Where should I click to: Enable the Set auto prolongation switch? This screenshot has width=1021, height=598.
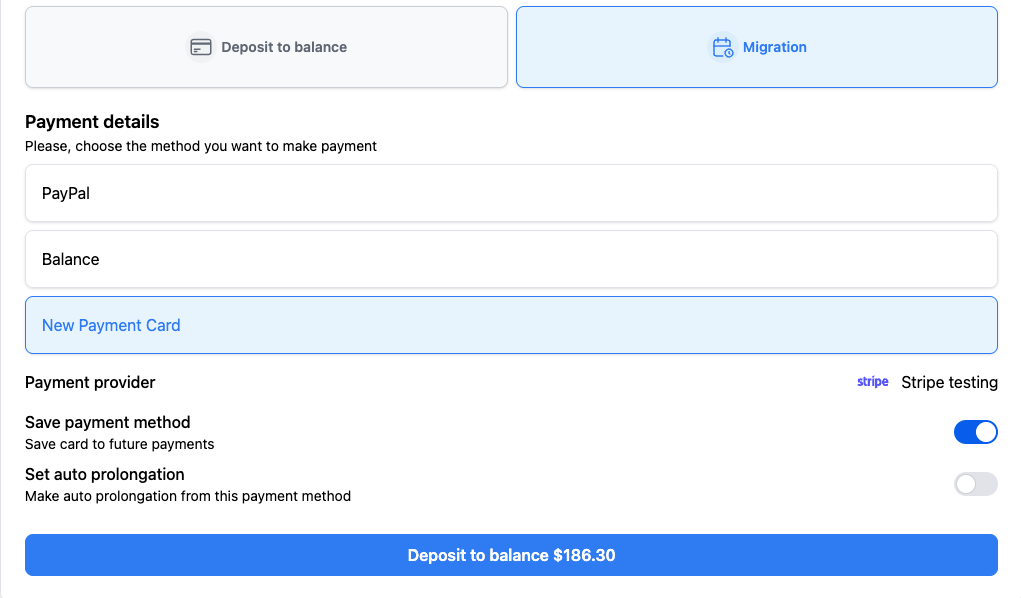[x=975, y=484]
